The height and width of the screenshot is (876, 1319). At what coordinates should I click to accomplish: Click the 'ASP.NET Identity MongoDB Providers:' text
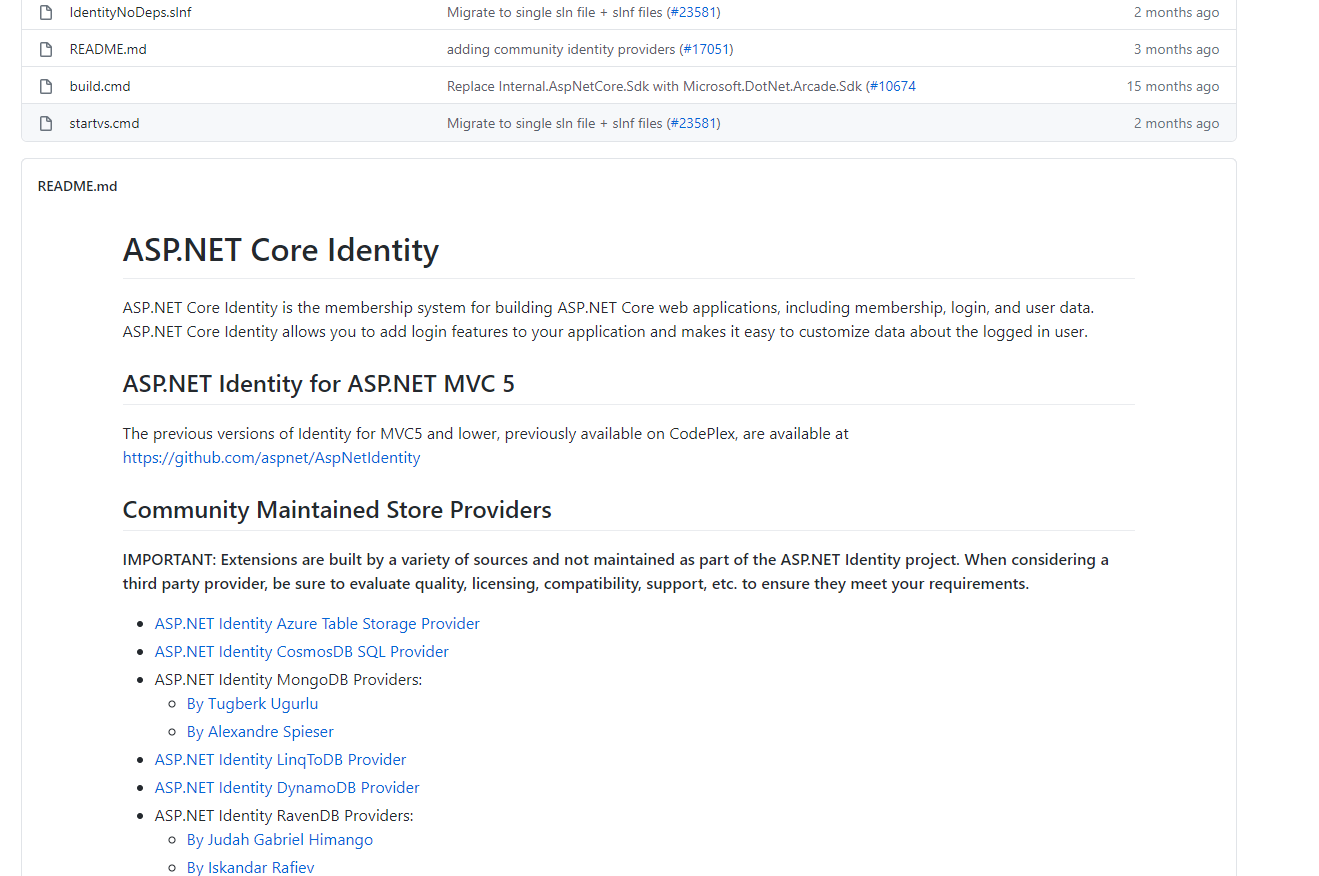(x=288, y=680)
